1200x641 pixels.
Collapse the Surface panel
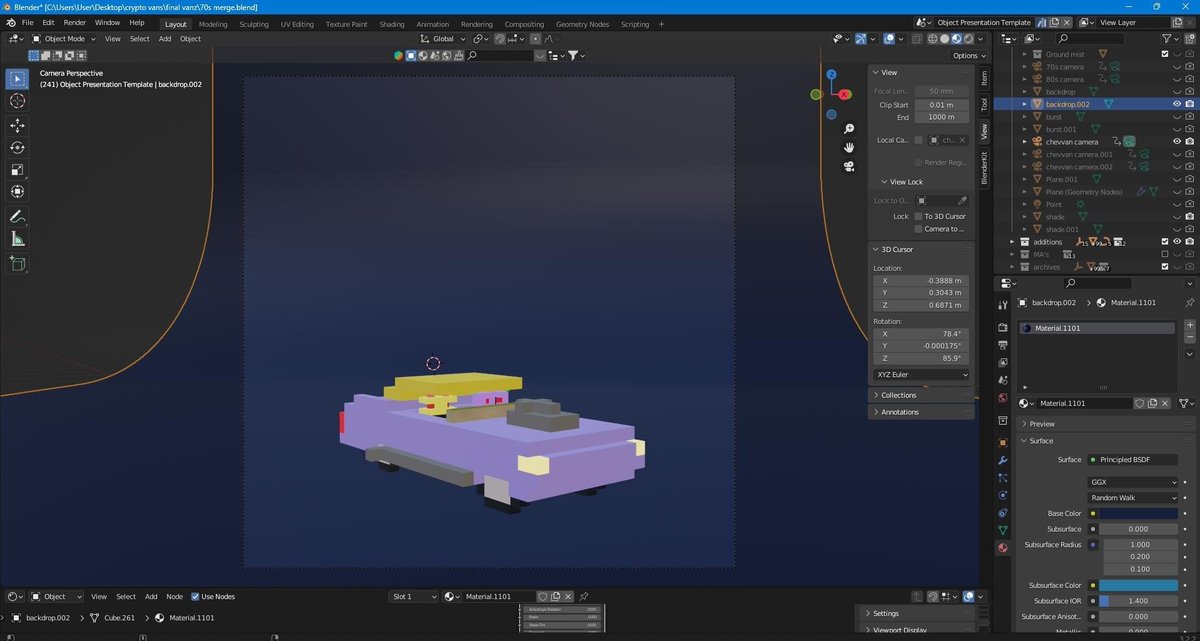(1104, 441)
